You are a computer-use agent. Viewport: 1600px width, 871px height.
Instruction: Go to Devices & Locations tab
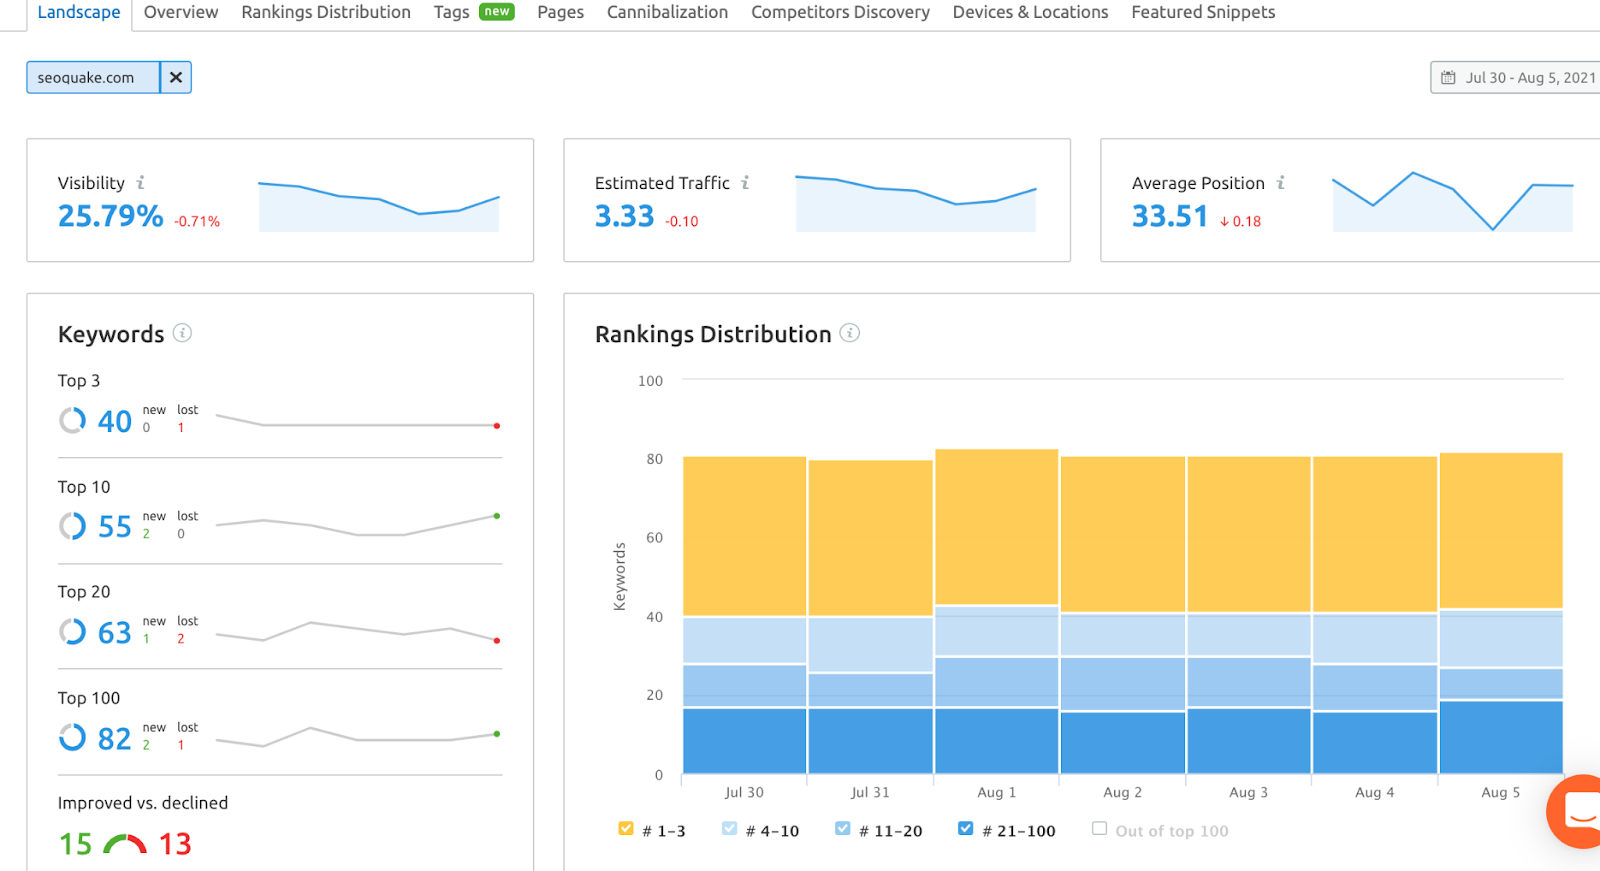tap(1030, 12)
